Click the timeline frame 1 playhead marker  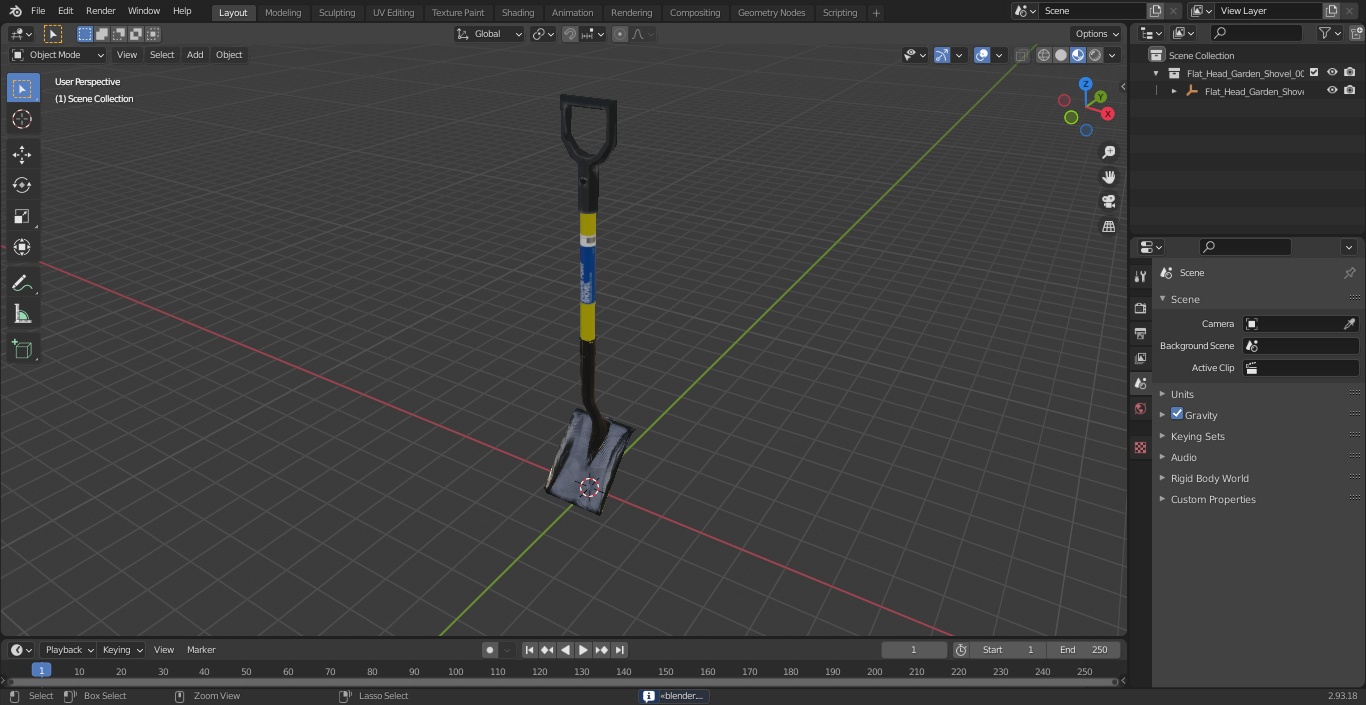click(41, 671)
